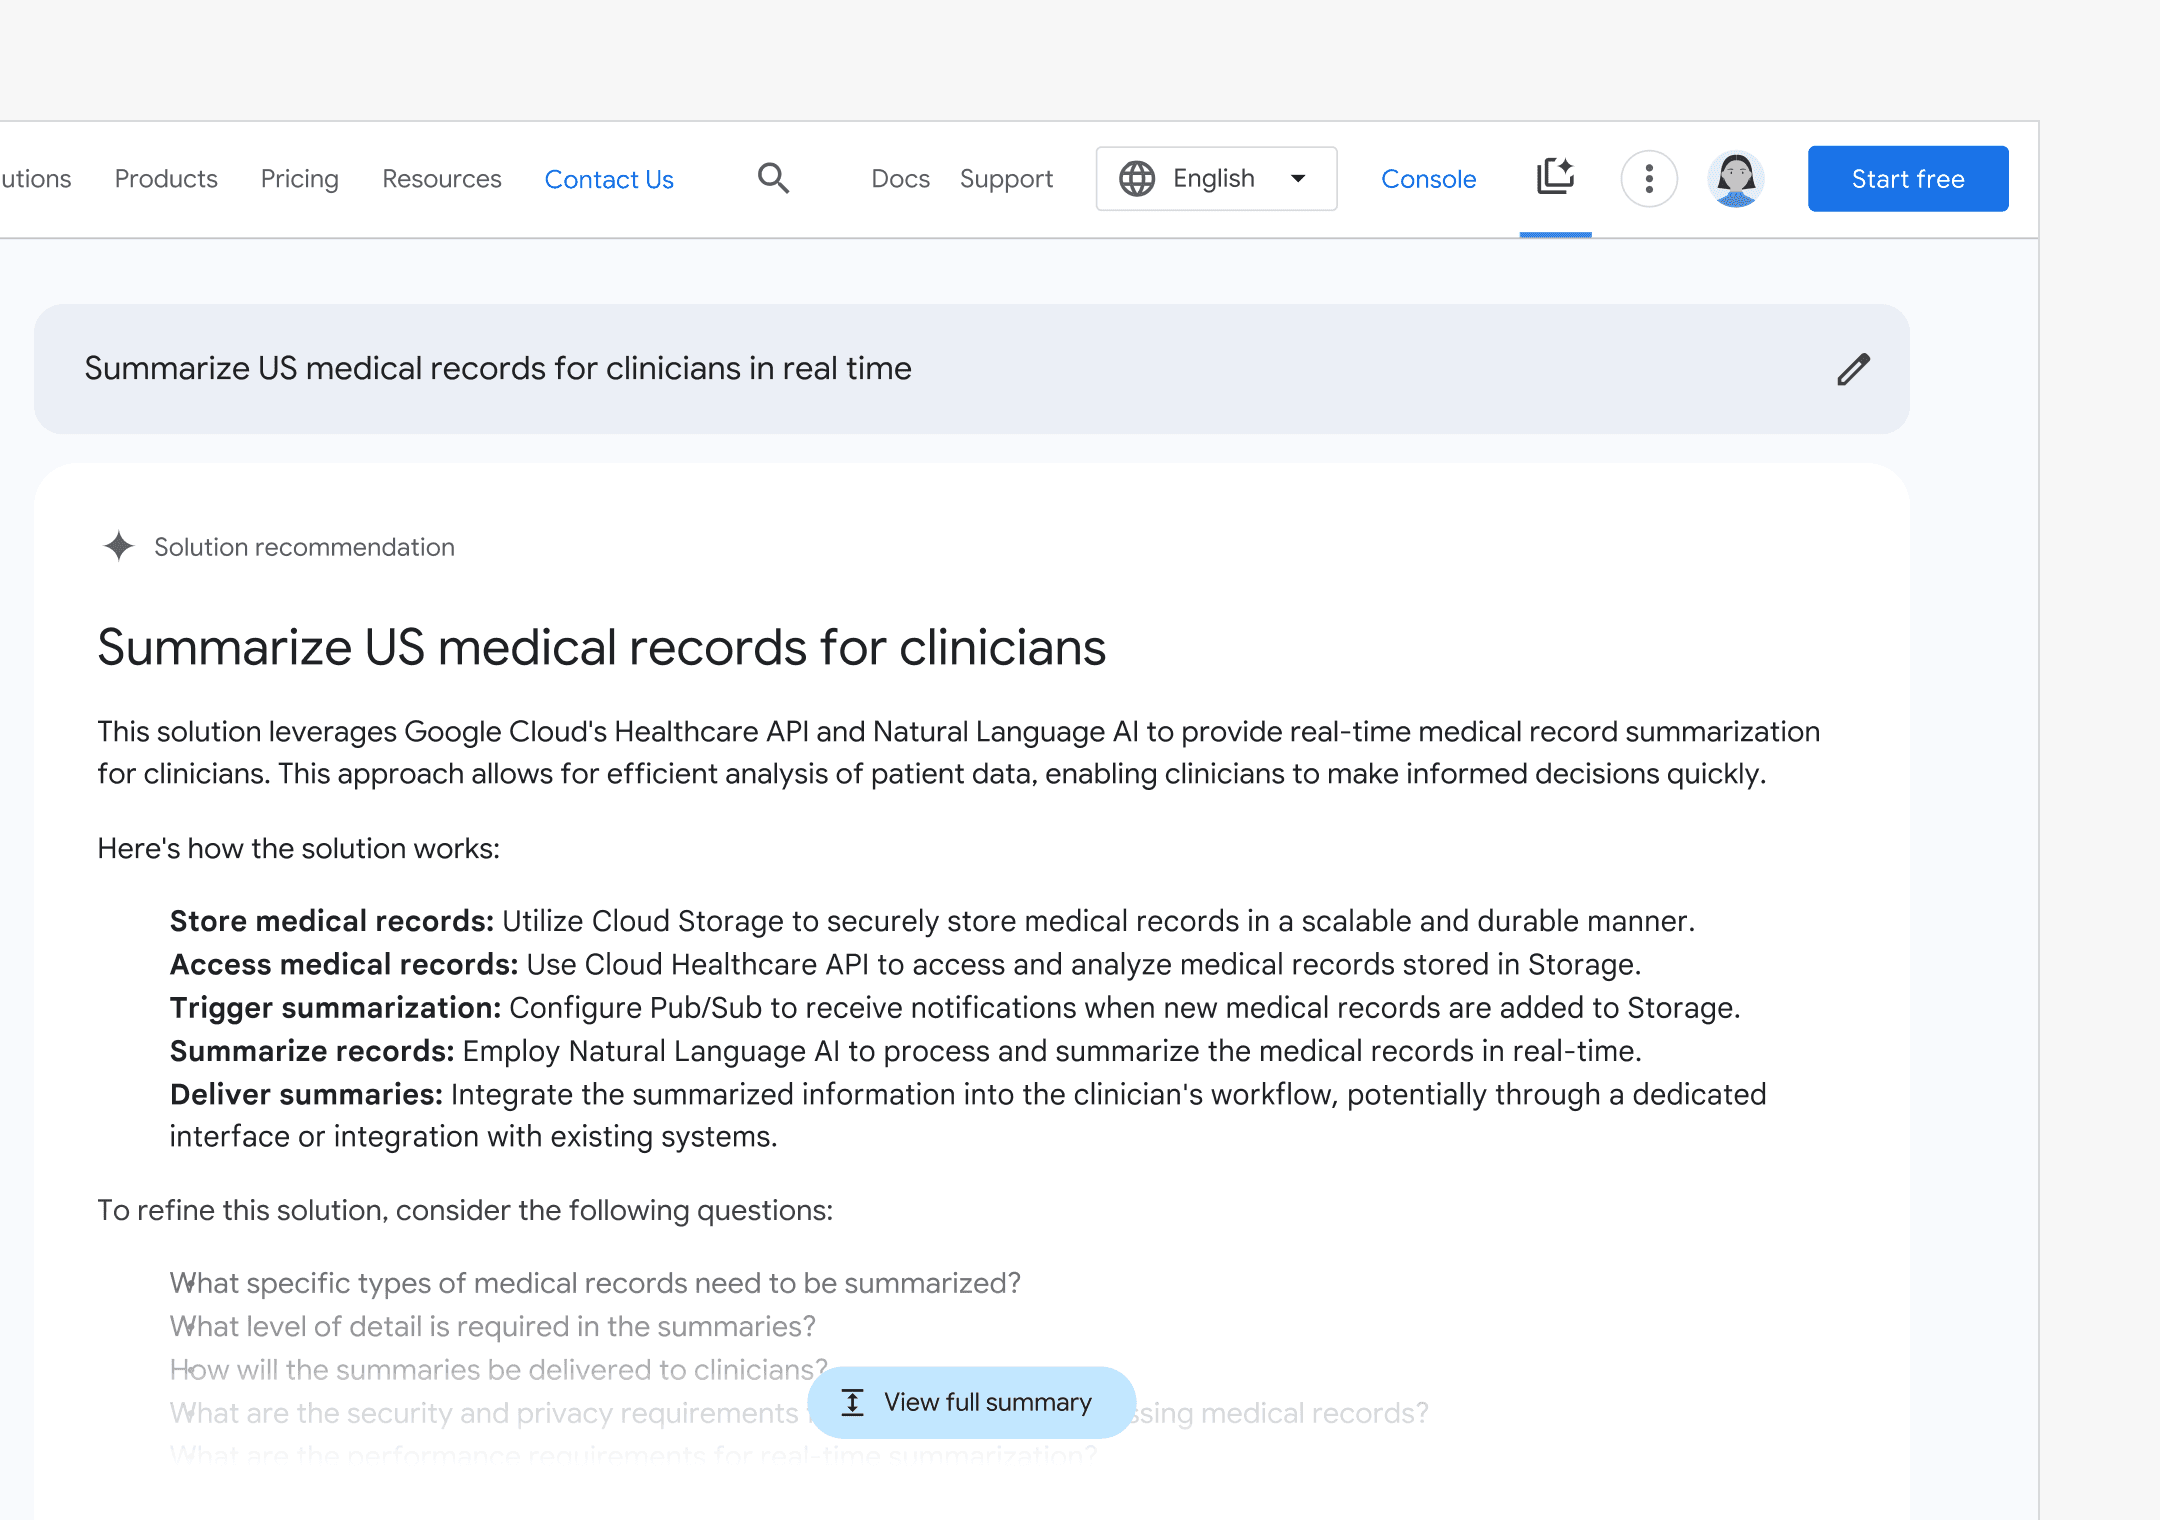Click the expand icon in View full summary
The height and width of the screenshot is (1520, 2160).
coord(852,1402)
